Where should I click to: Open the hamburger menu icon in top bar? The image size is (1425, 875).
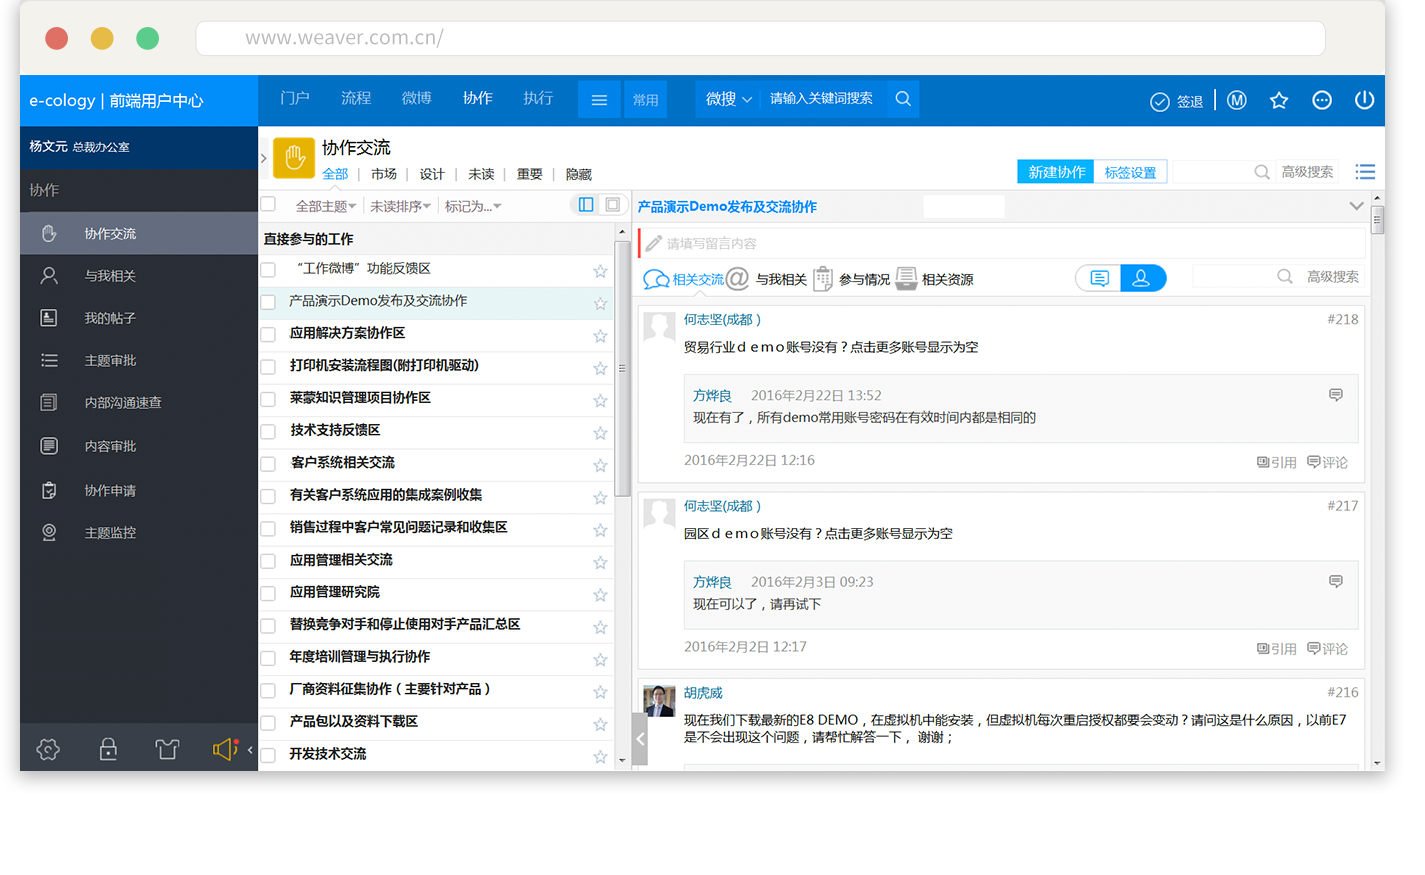pyautogui.click(x=599, y=100)
